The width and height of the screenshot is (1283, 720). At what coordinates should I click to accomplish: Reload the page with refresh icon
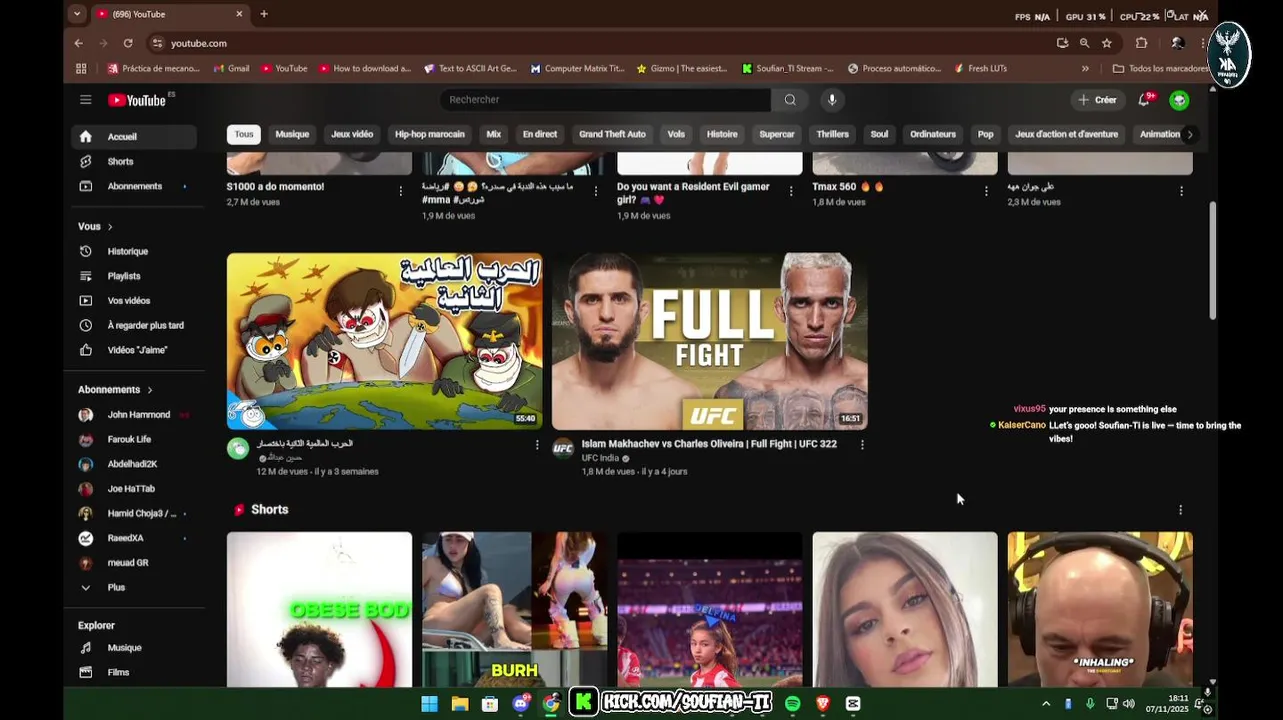[x=128, y=43]
